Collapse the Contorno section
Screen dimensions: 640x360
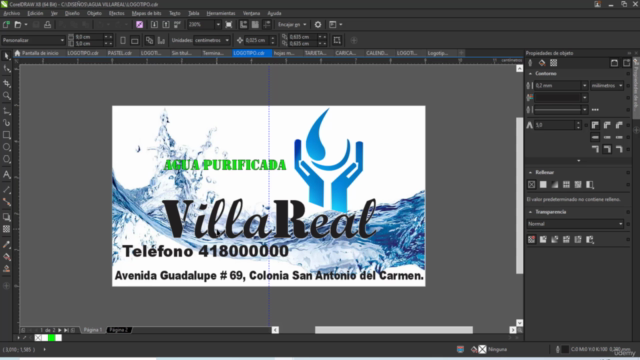[x=530, y=74]
